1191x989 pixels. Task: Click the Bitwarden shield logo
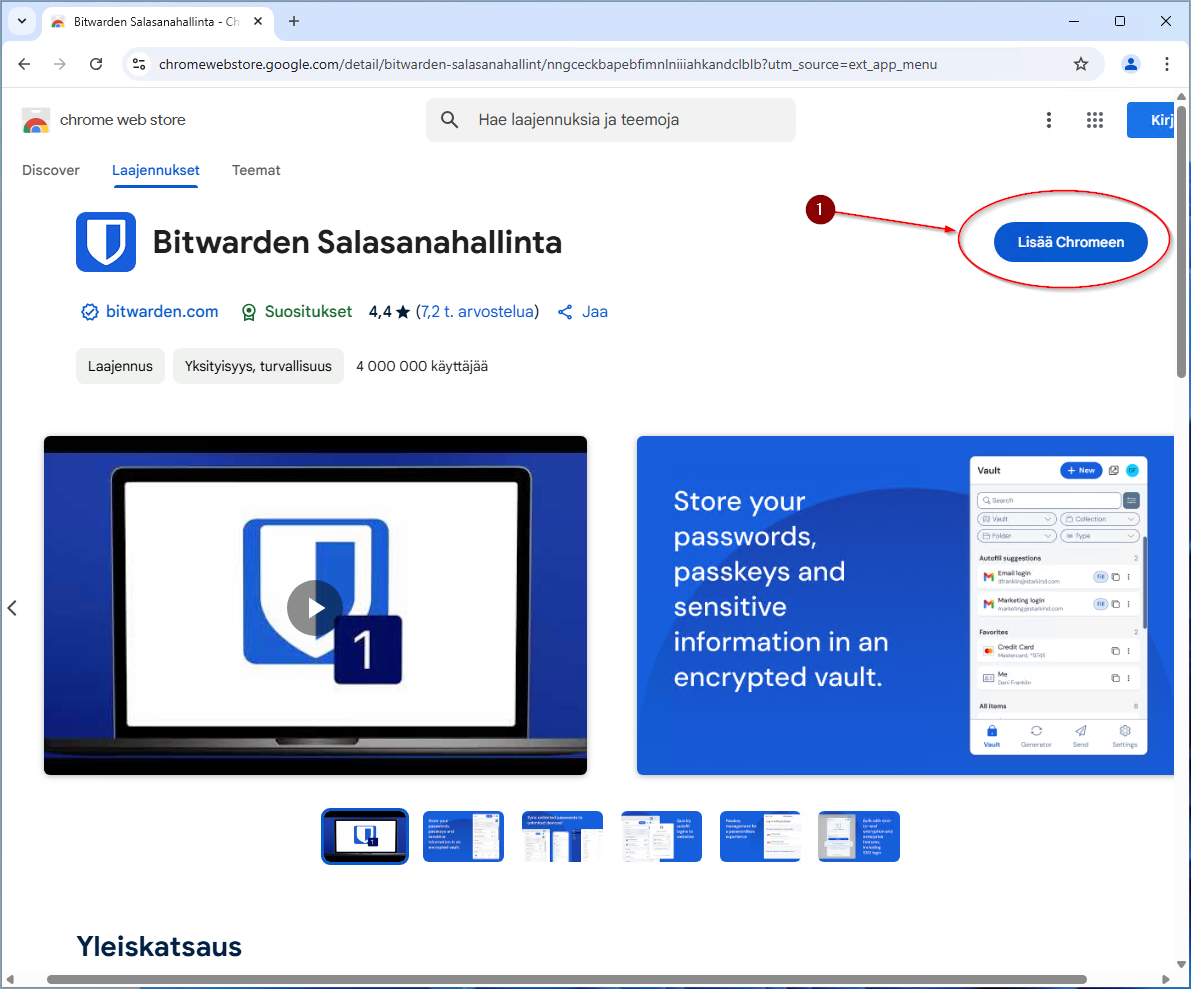click(x=106, y=242)
